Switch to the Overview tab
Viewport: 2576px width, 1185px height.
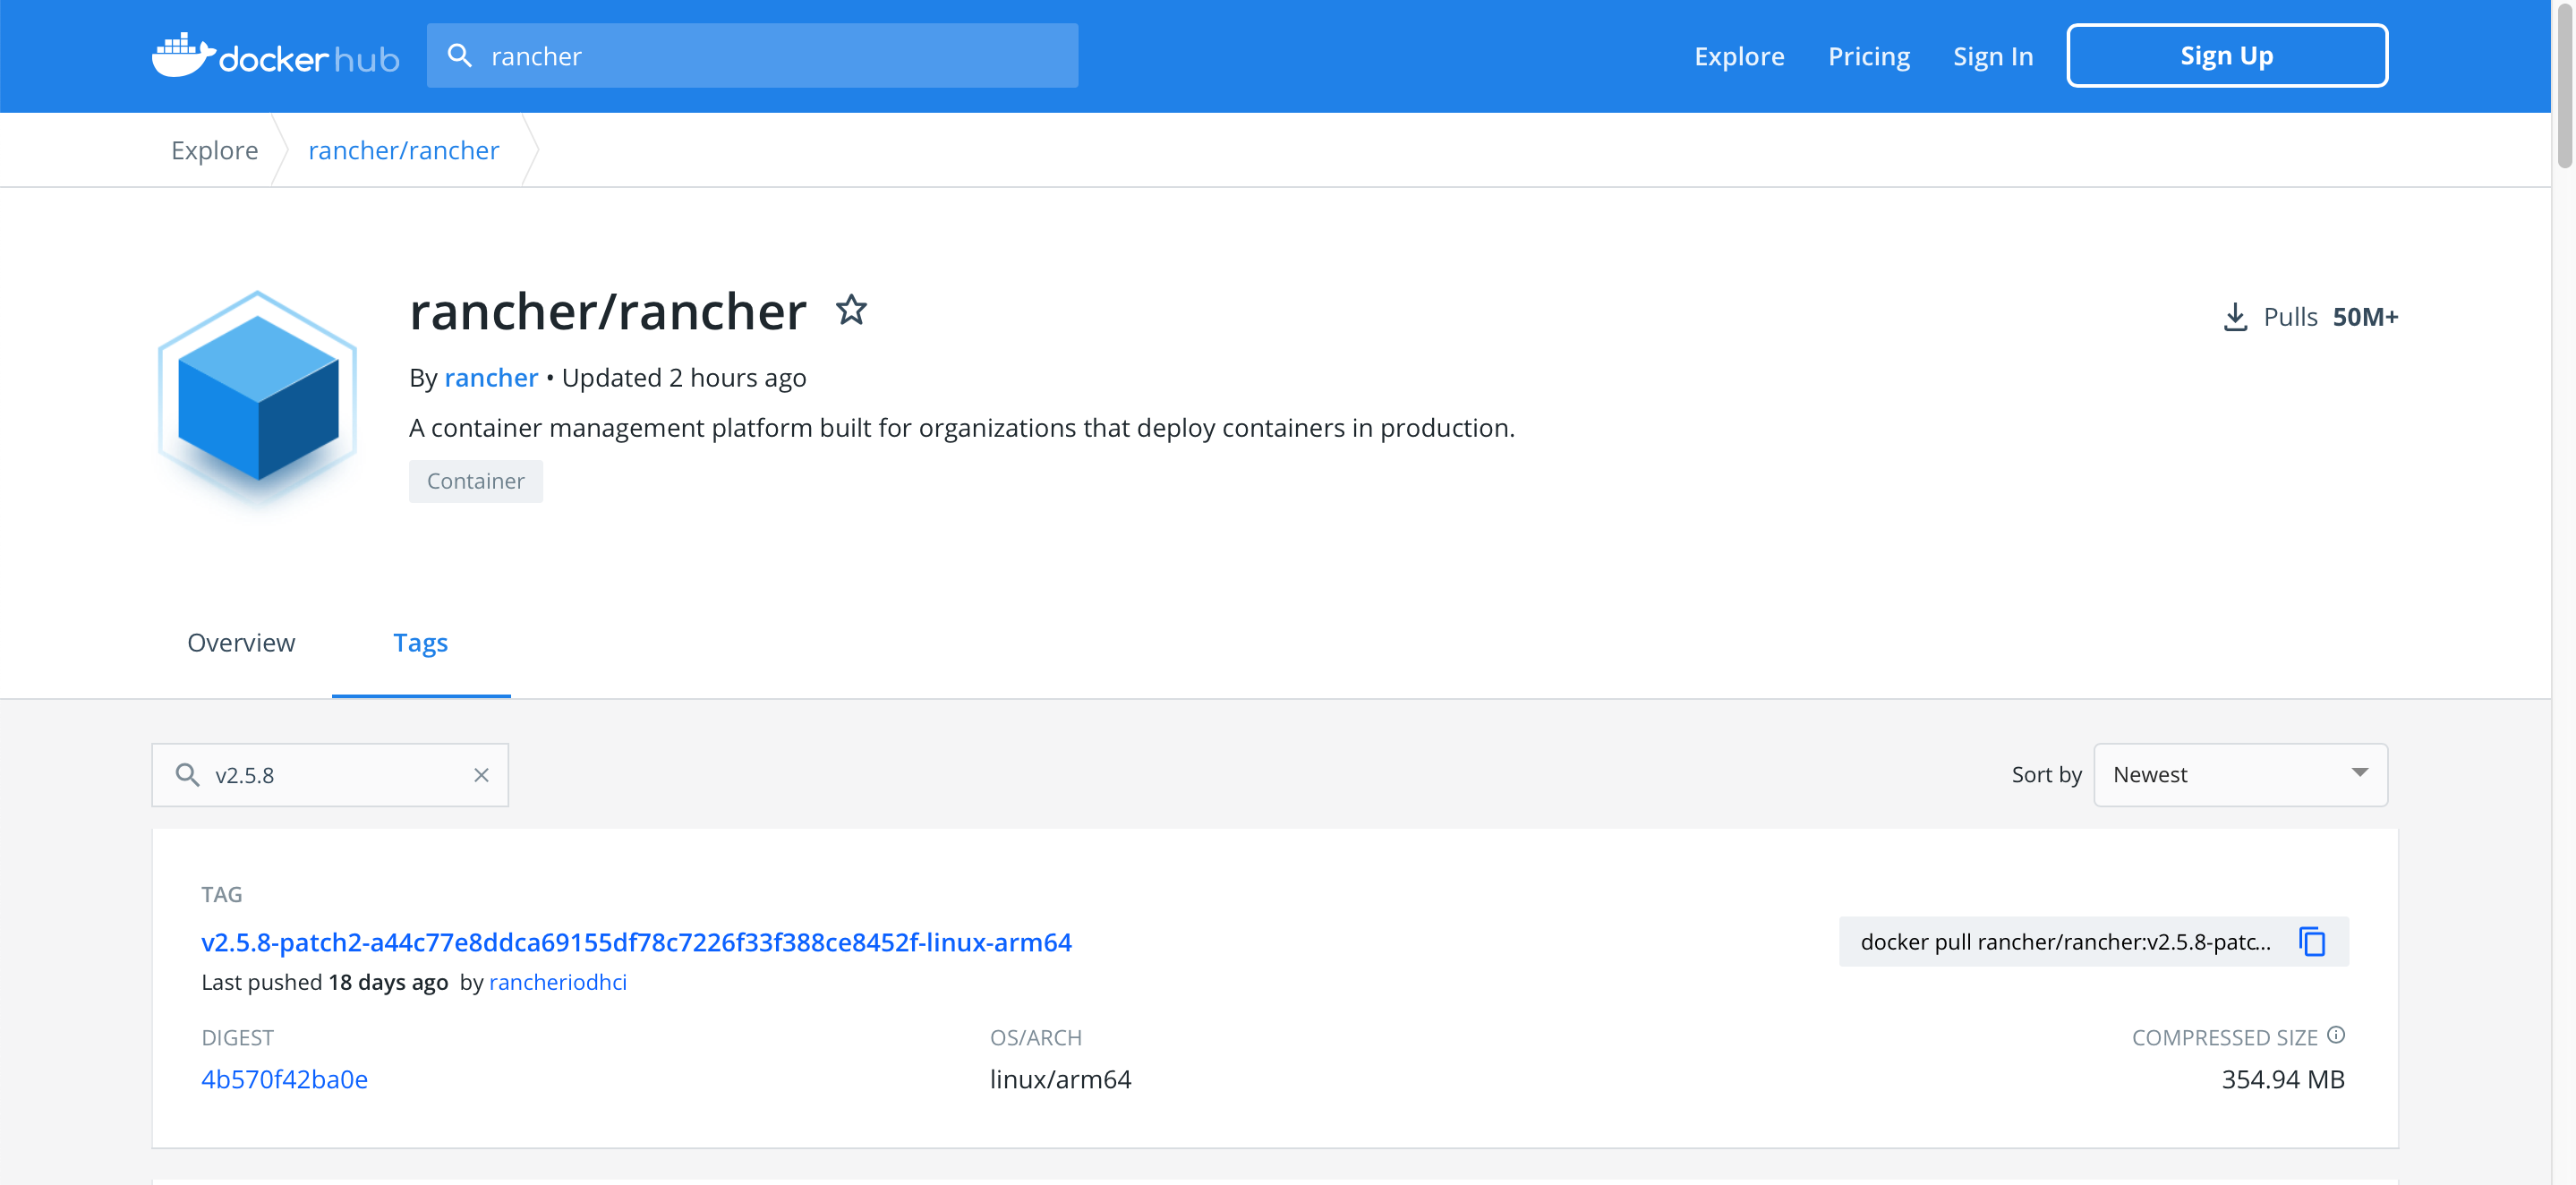coord(241,643)
